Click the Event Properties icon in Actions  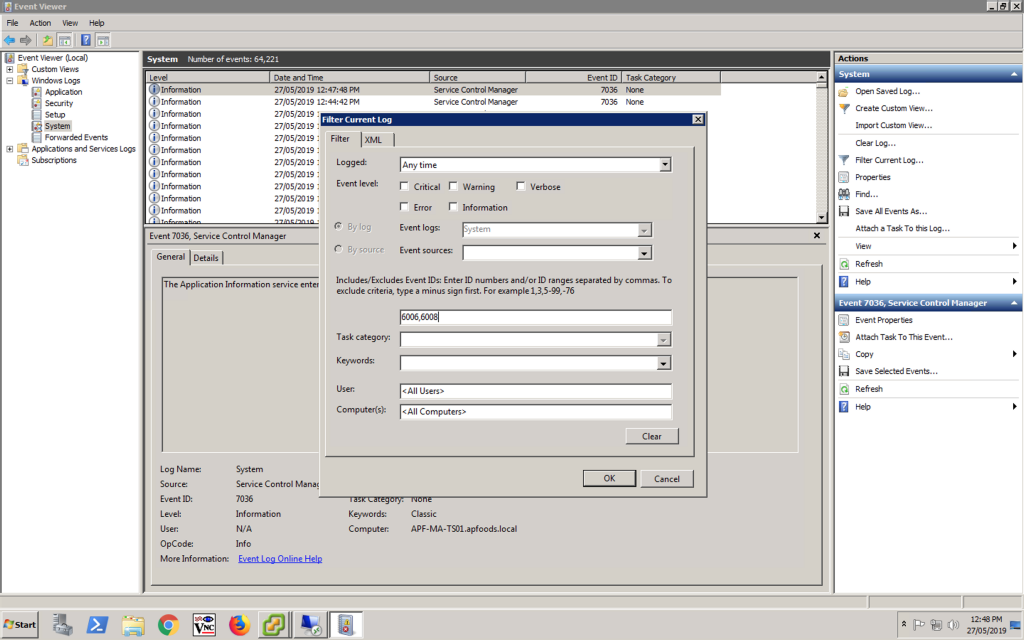(845, 320)
